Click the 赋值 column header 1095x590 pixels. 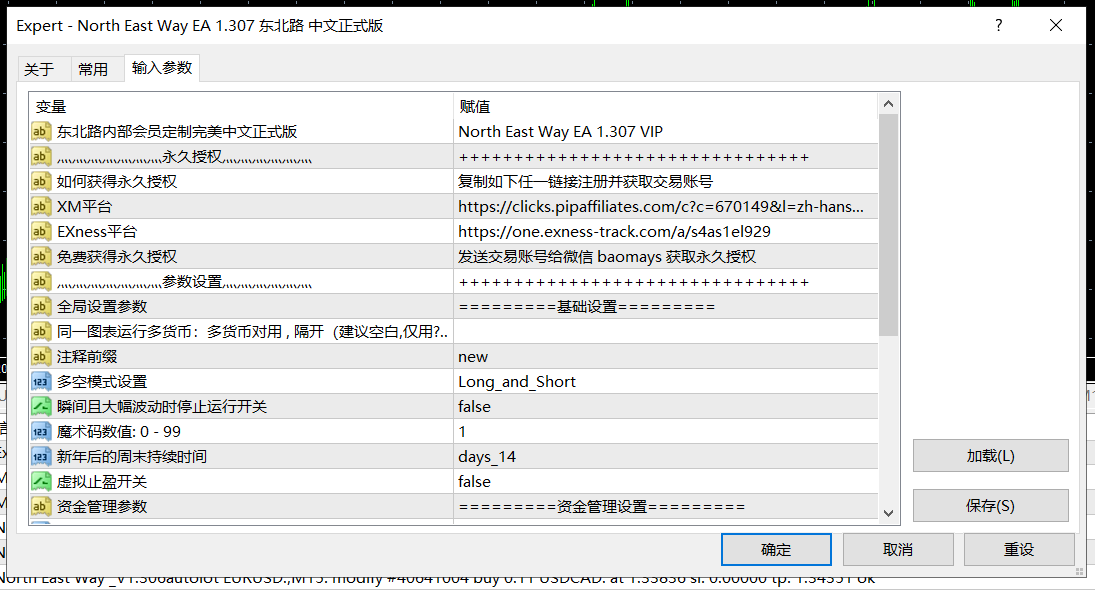click(666, 106)
